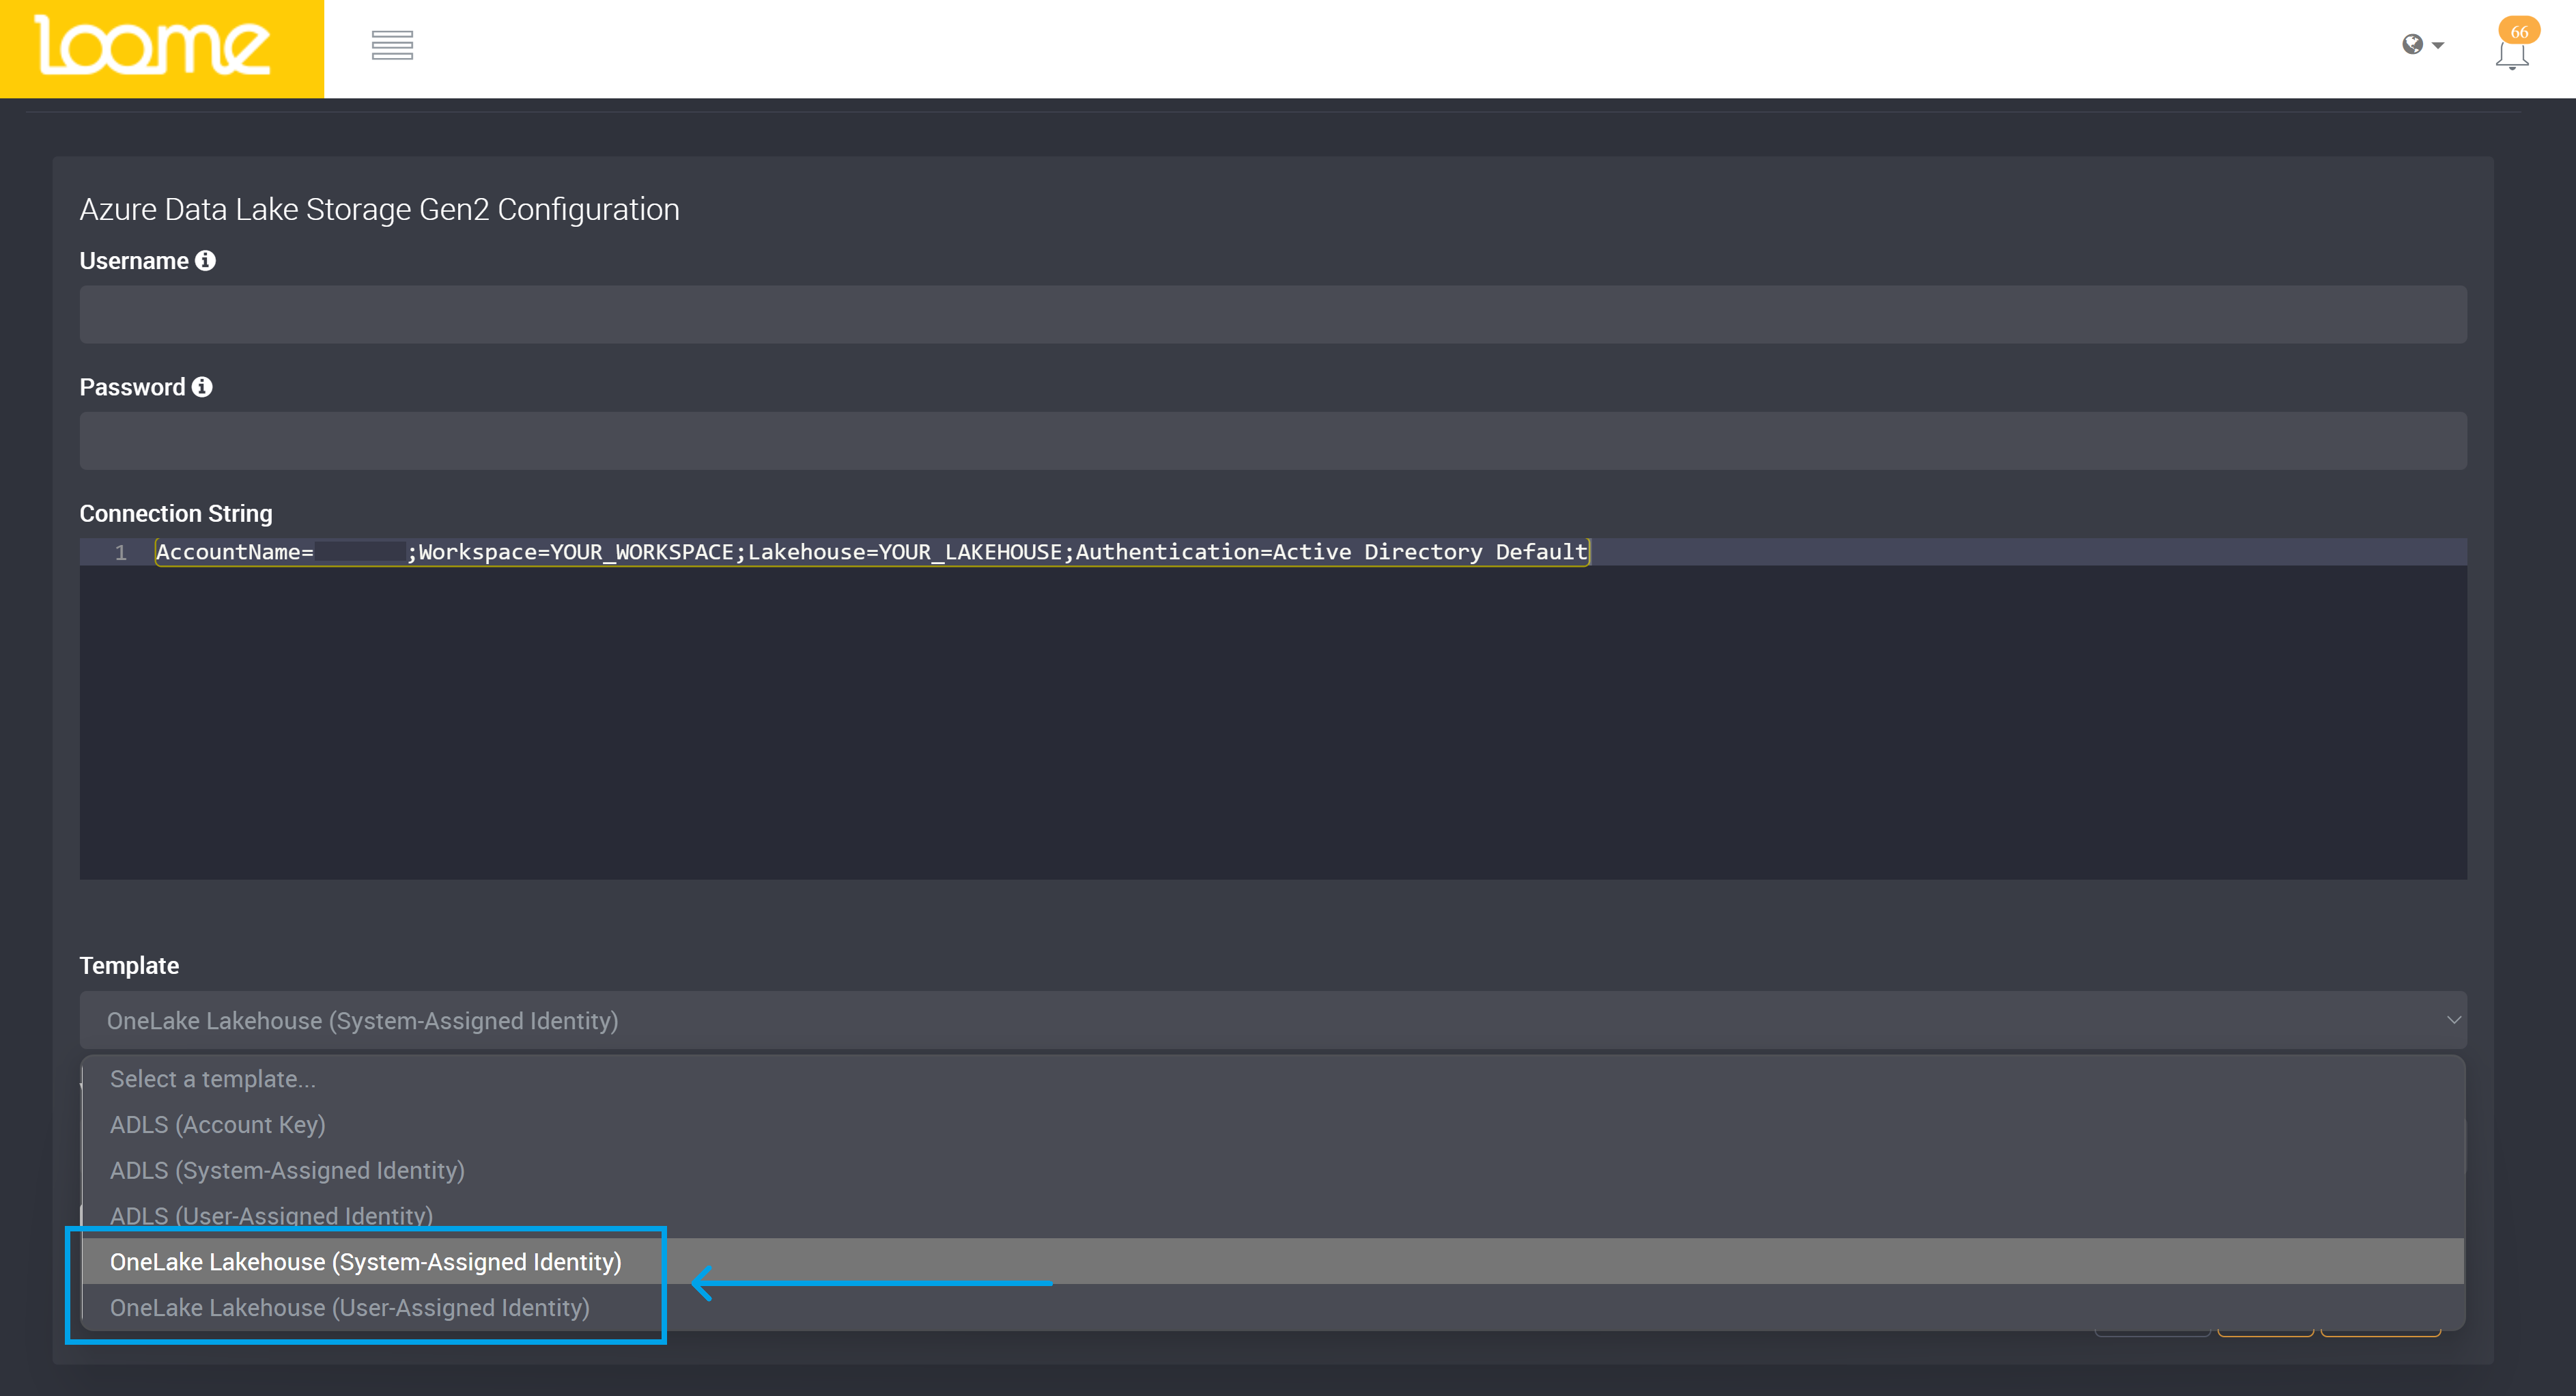2576x1396 pixels.
Task: Open the globe language dropdown
Action: coord(2422,45)
